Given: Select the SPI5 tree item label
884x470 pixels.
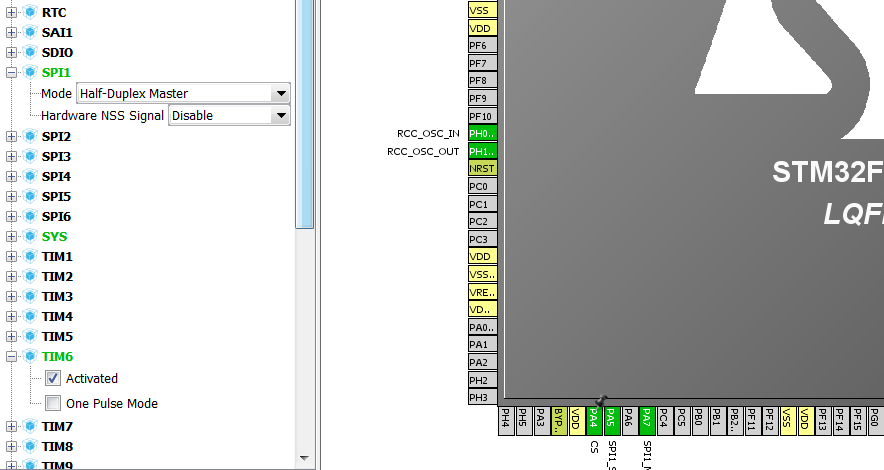Looking at the screenshot, I should (56, 197).
